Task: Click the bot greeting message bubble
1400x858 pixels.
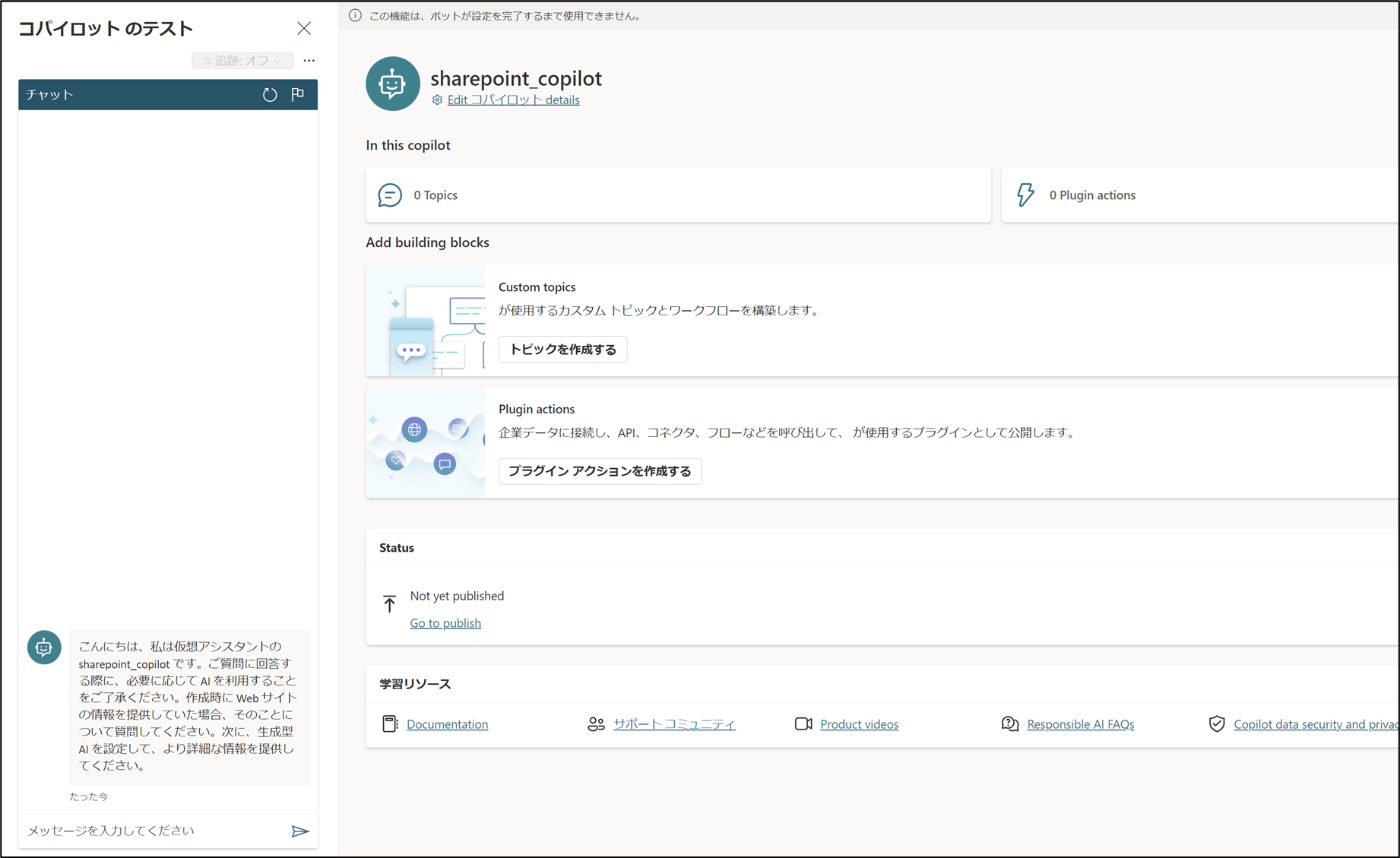Action: pyautogui.click(x=189, y=707)
